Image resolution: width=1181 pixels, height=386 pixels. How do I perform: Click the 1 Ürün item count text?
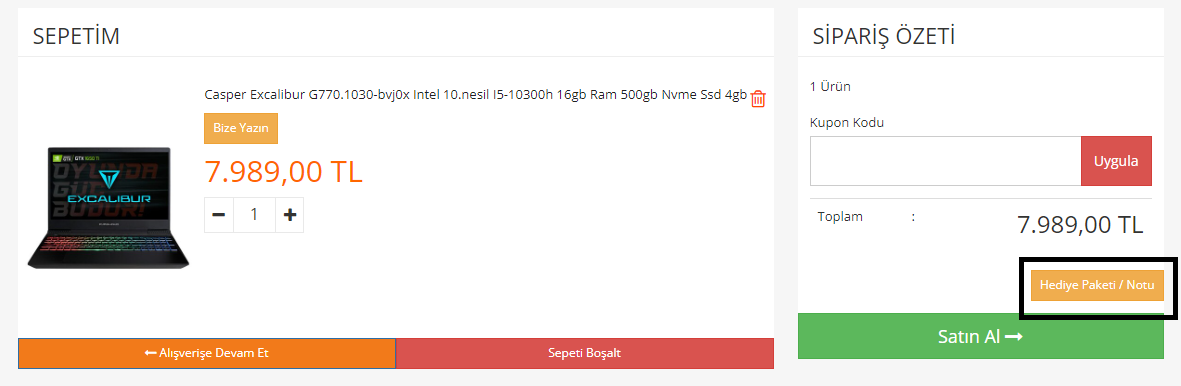pyautogui.click(x=830, y=86)
